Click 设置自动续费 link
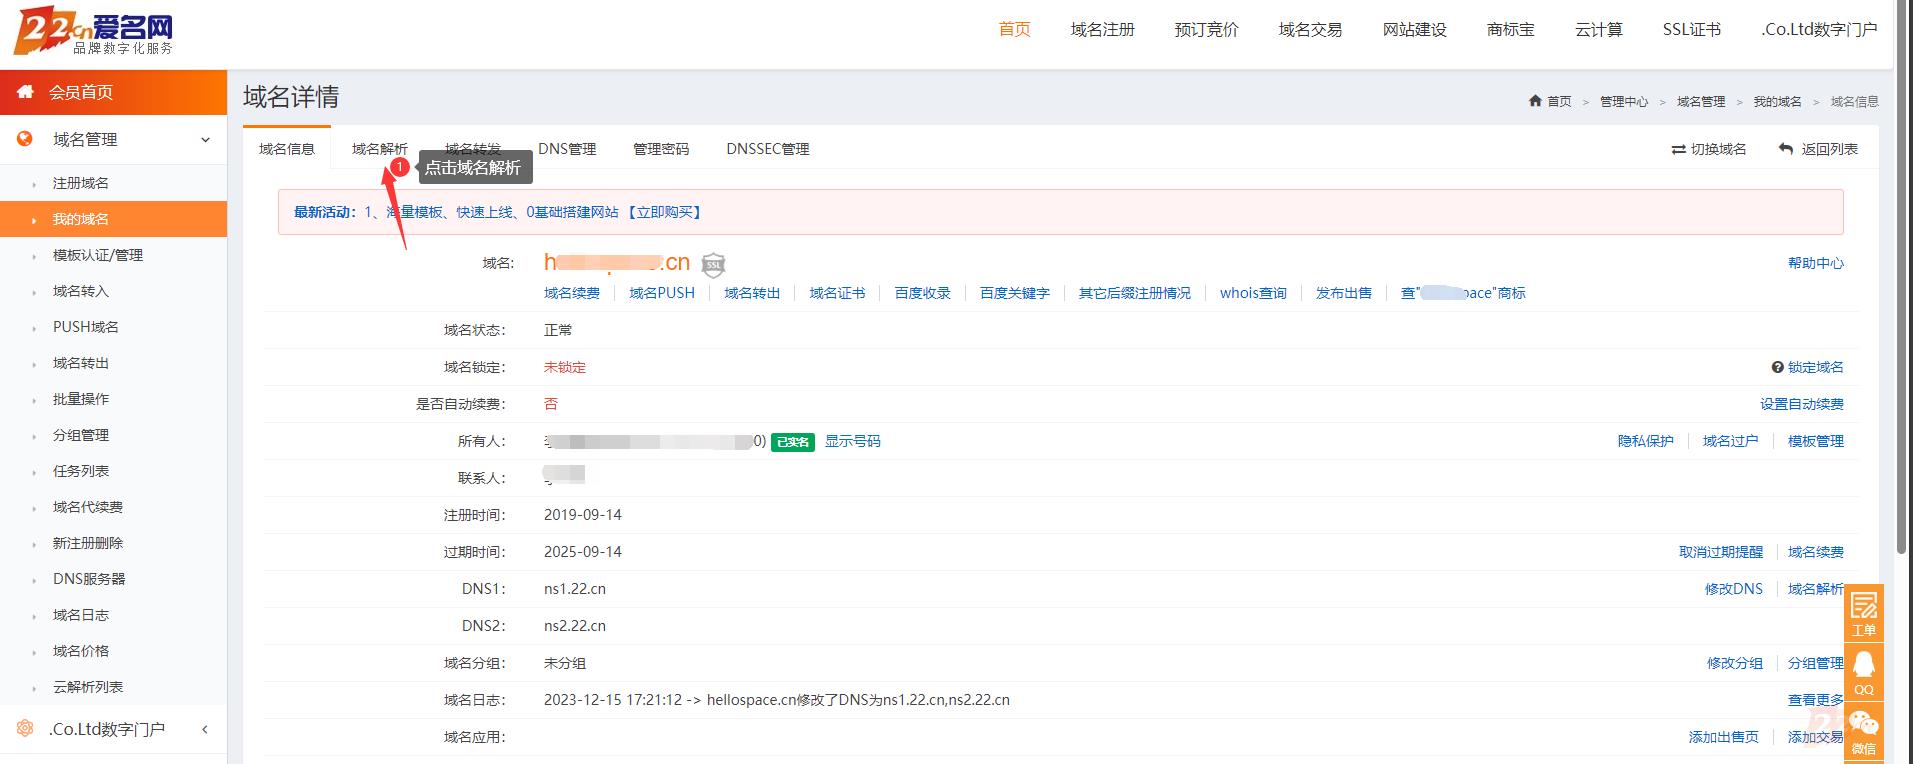Image resolution: width=1913 pixels, height=764 pixels. [1802, 404]
